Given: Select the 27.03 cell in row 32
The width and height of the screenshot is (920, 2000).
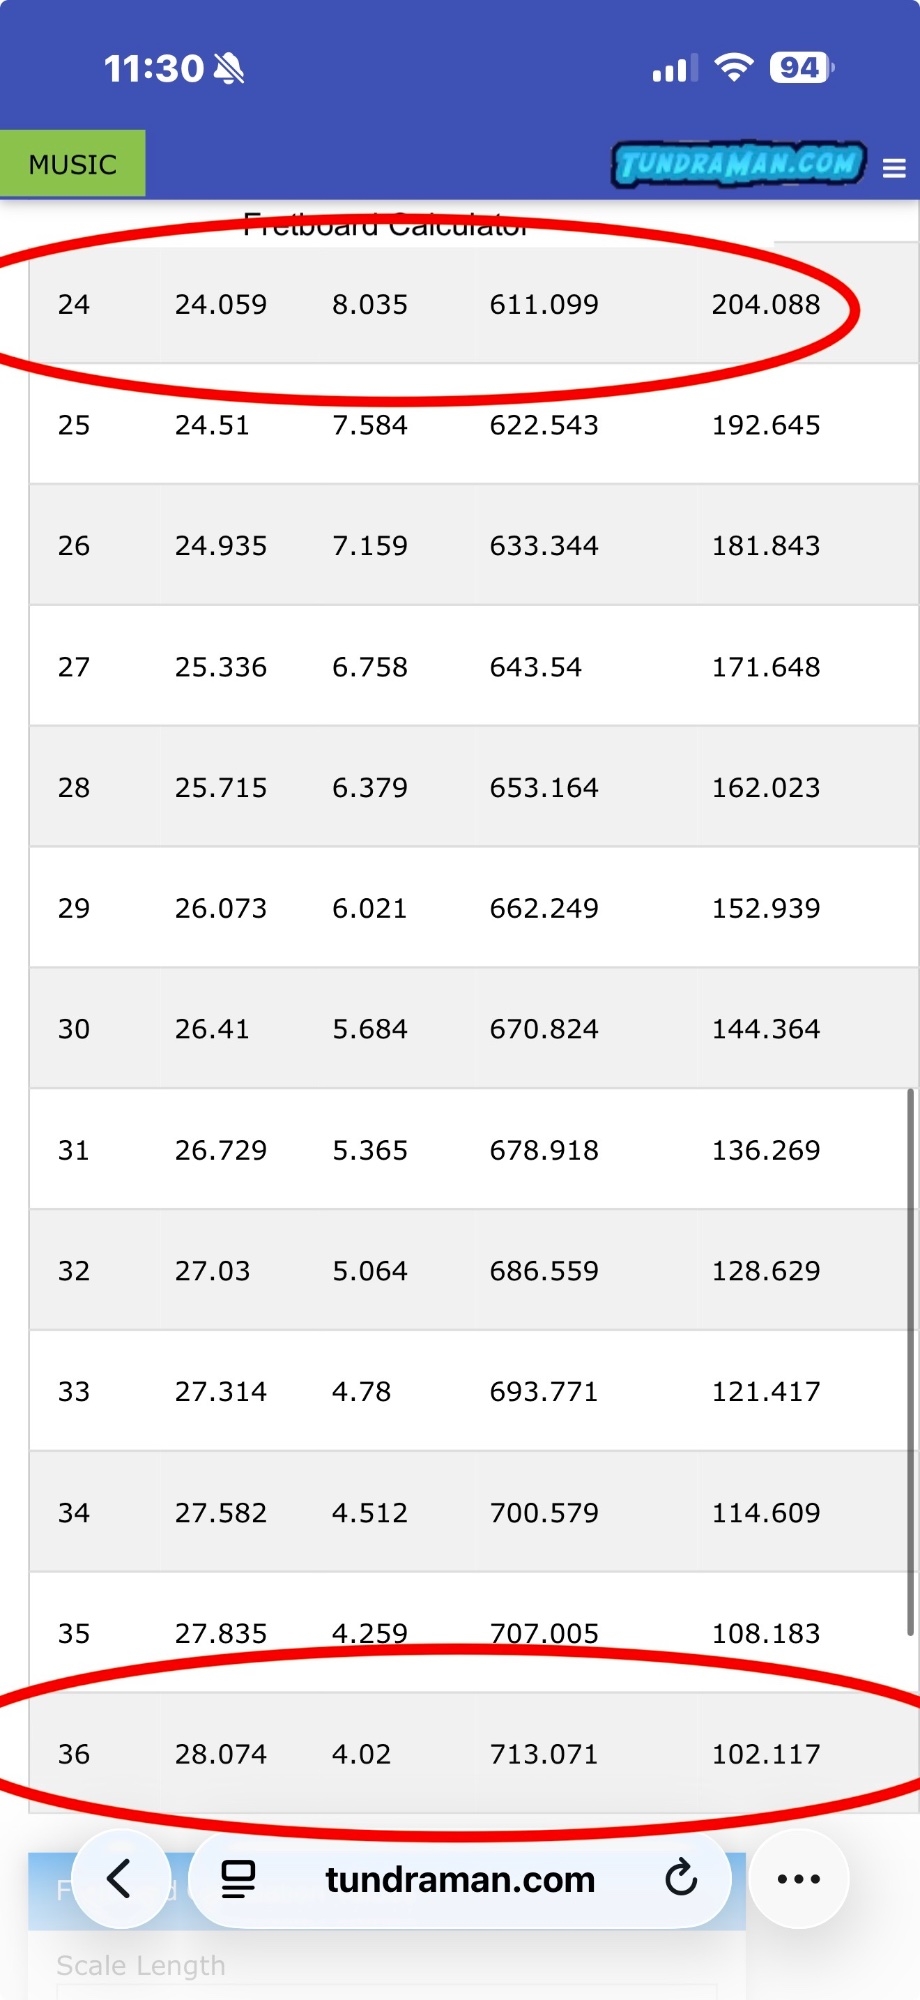Looking at the screenshot, I should tap(212, 1271).
